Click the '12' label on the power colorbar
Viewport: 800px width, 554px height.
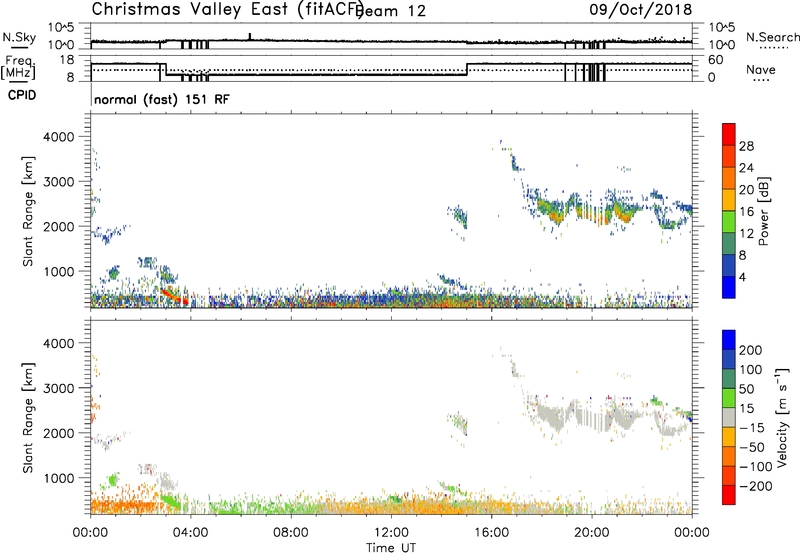coord(746,234)
